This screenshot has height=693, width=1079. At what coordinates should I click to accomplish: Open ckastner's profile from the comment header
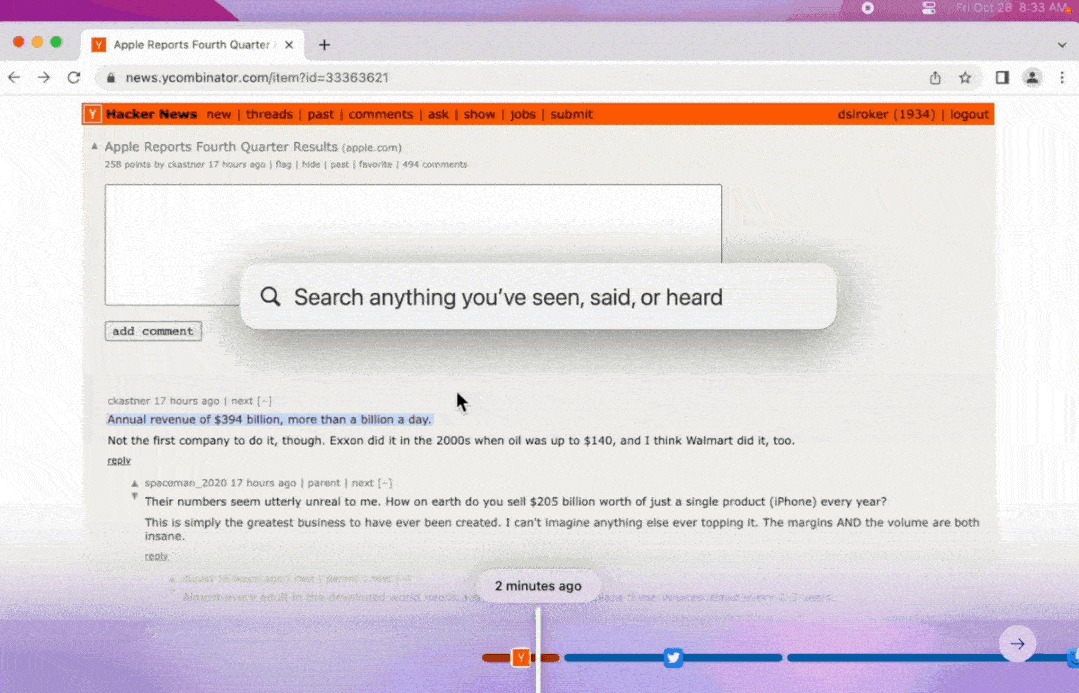(128, 401)
